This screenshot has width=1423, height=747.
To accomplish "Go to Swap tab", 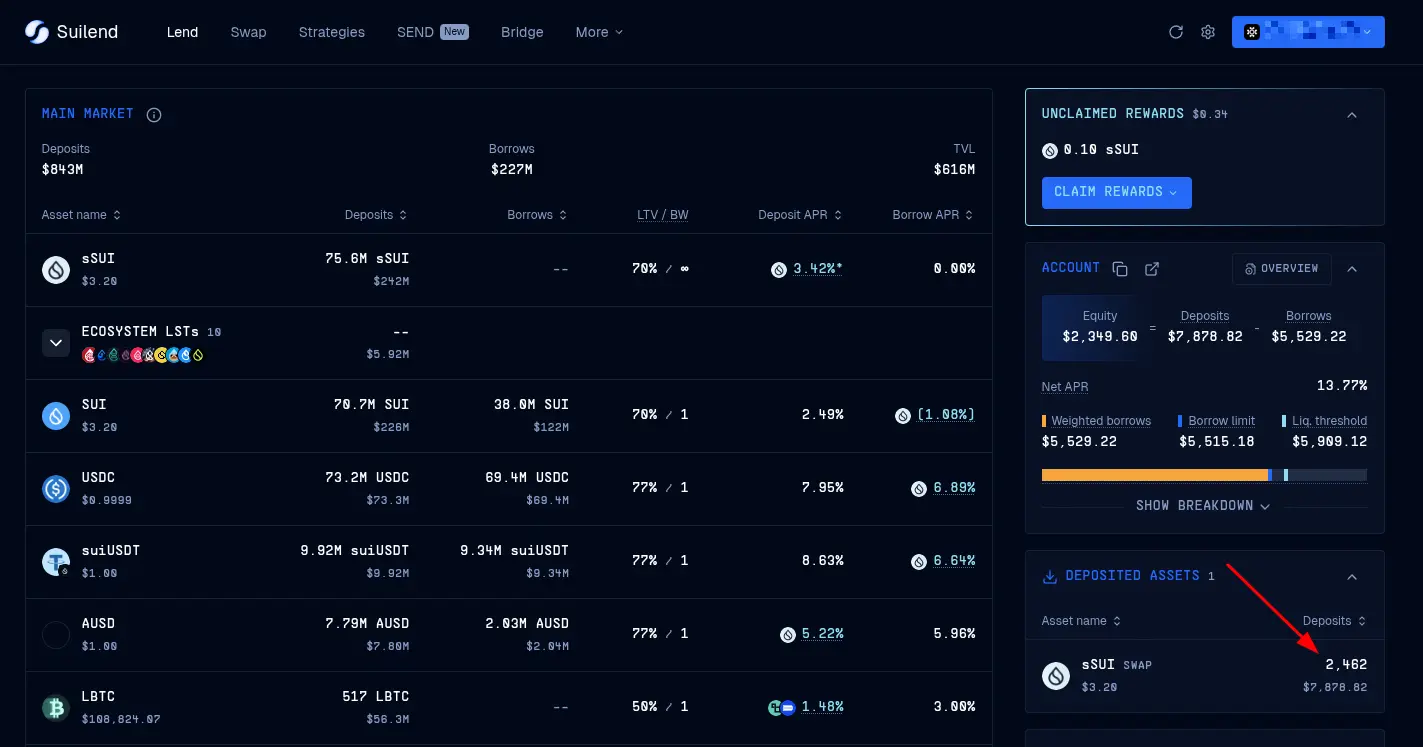I will [x=248, y=32].
